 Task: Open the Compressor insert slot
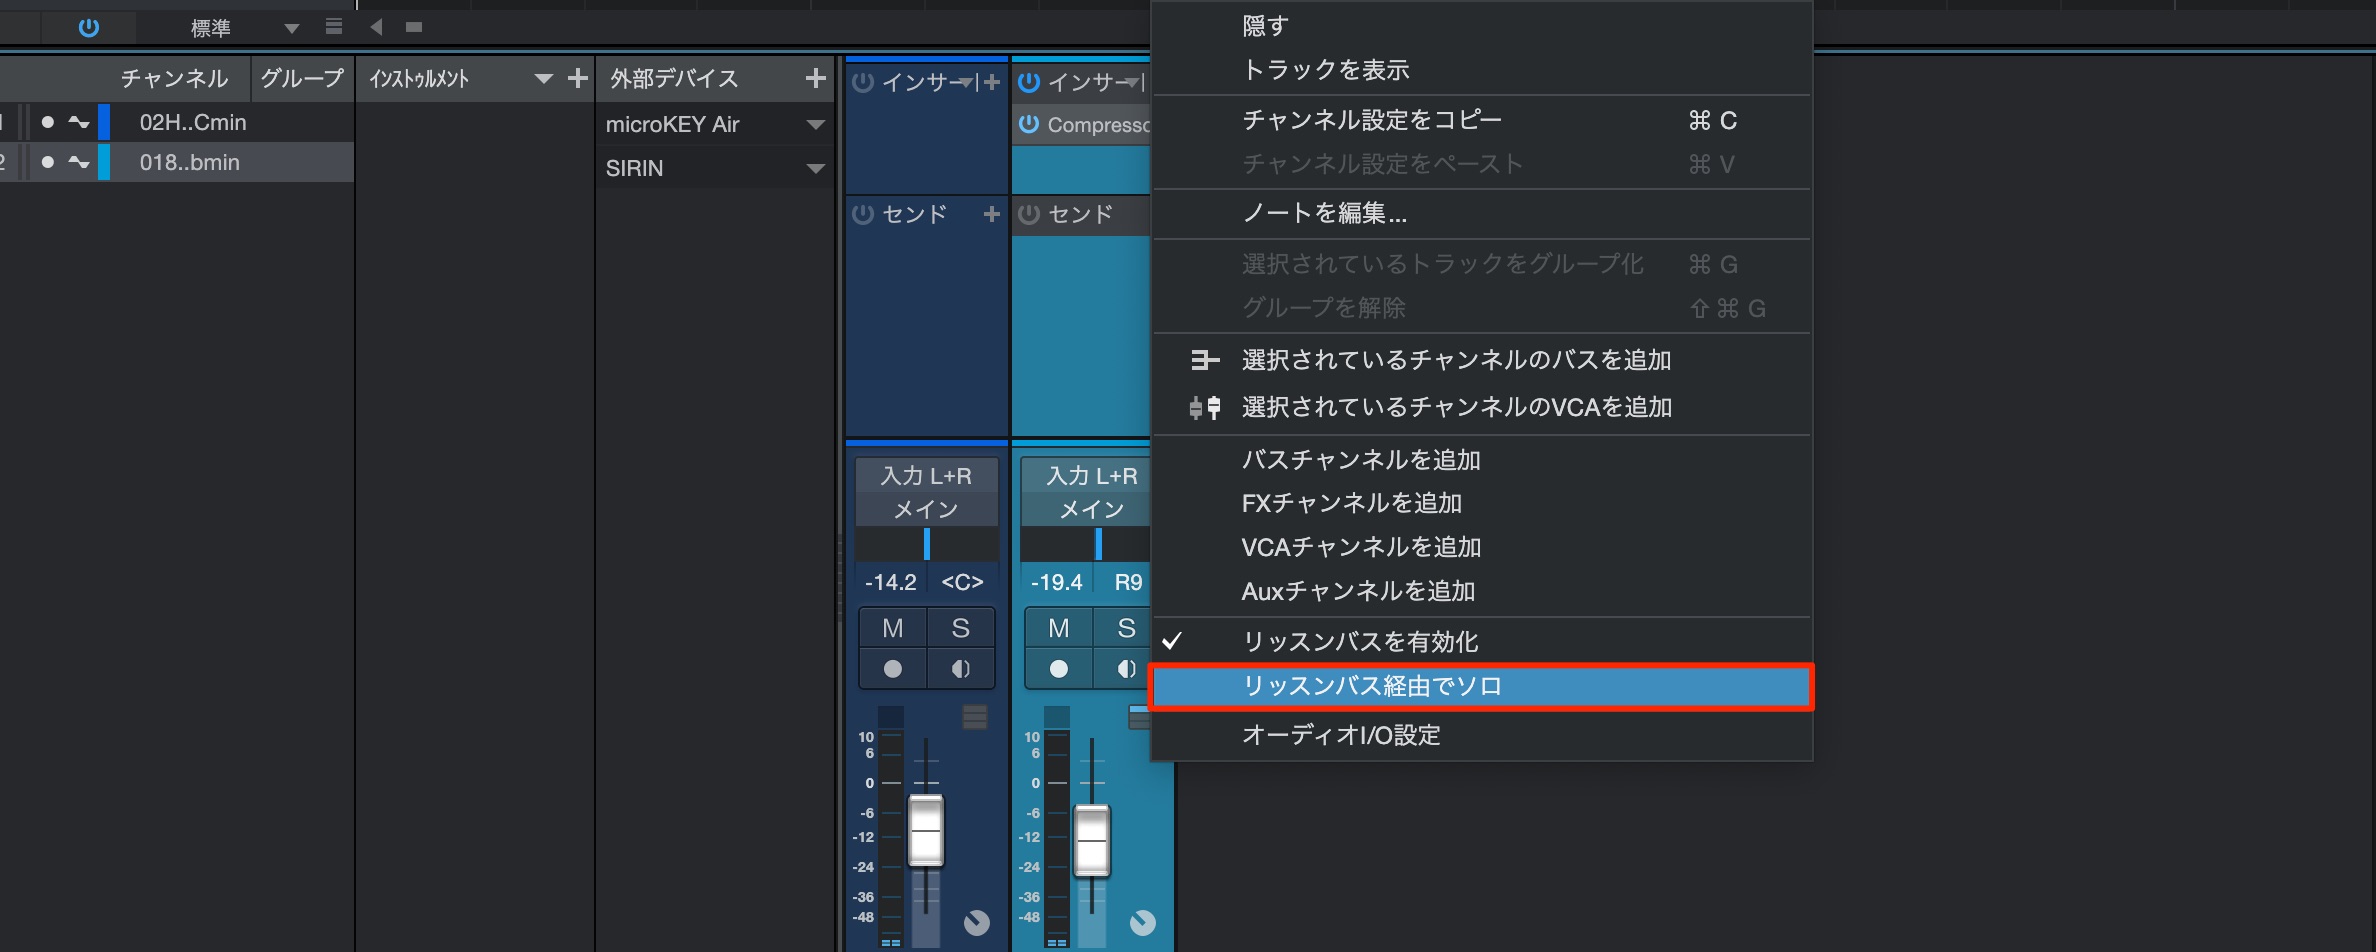click(x=1098, y=125)
